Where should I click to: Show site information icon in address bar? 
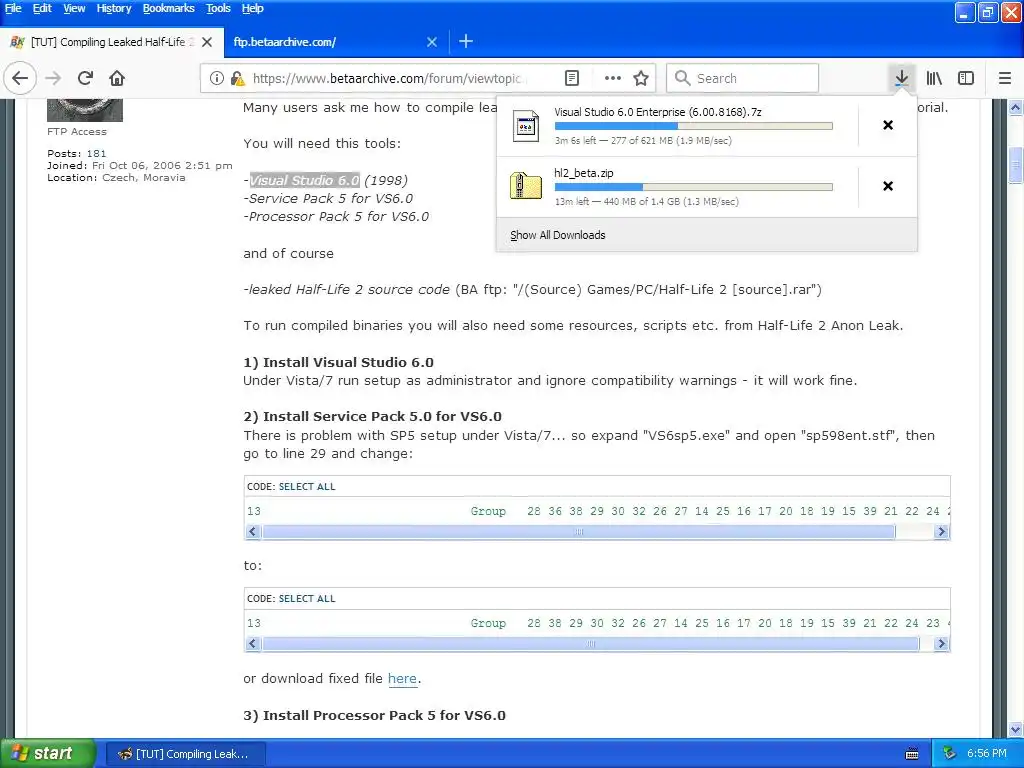(216, 78)
